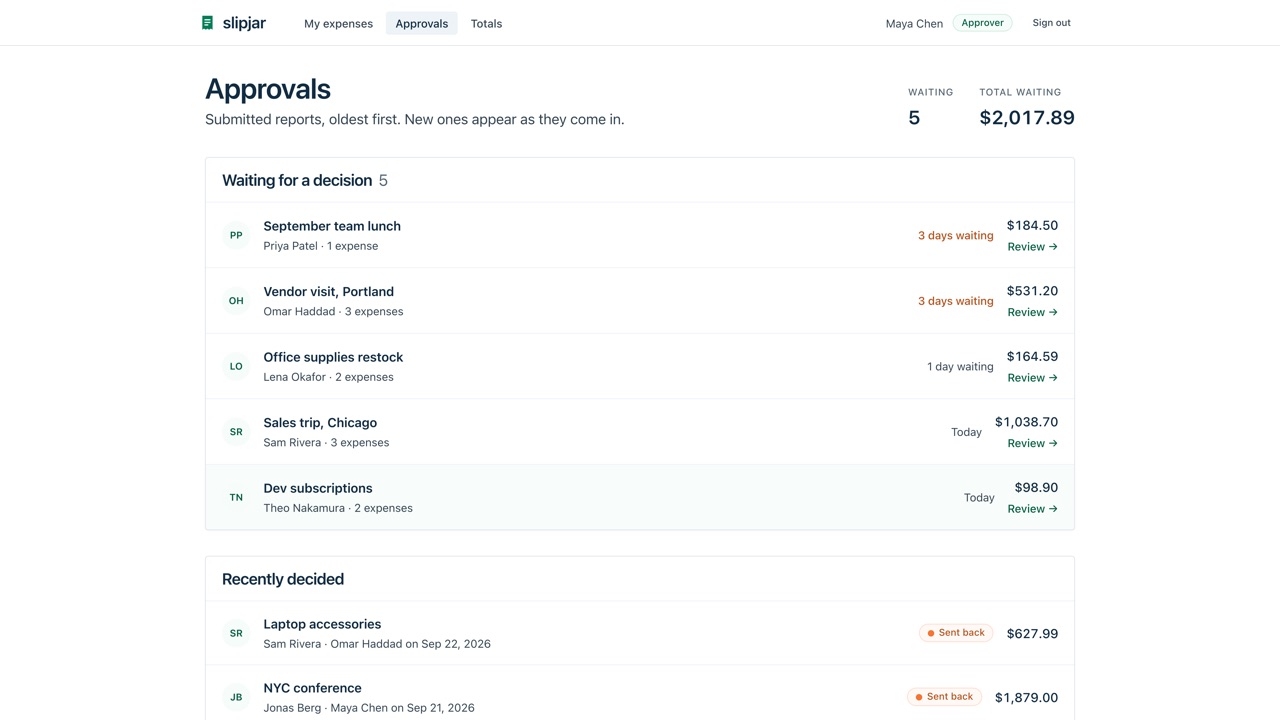Review the Sales trip, Chicago report
Viewport: 1280px width, 720px height.
1032,443
